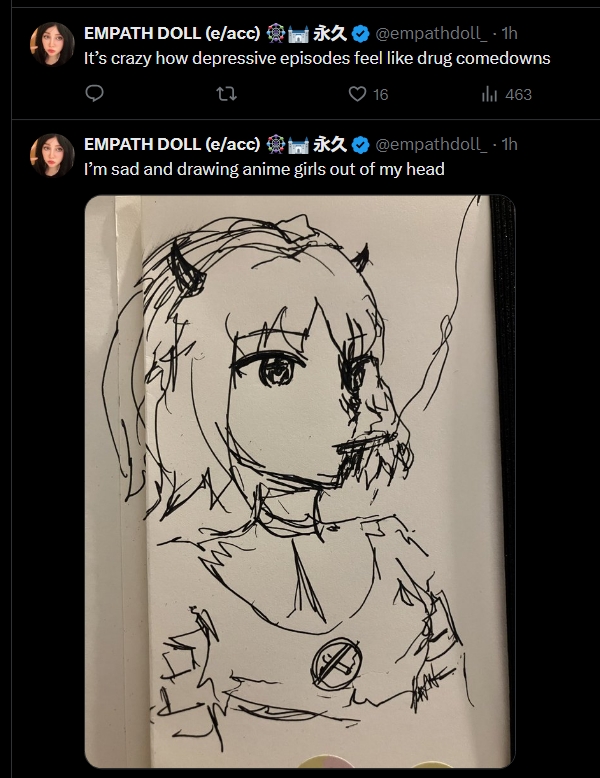Open EMPATH DOLL display name on first tweet

[x=172, y=33]
